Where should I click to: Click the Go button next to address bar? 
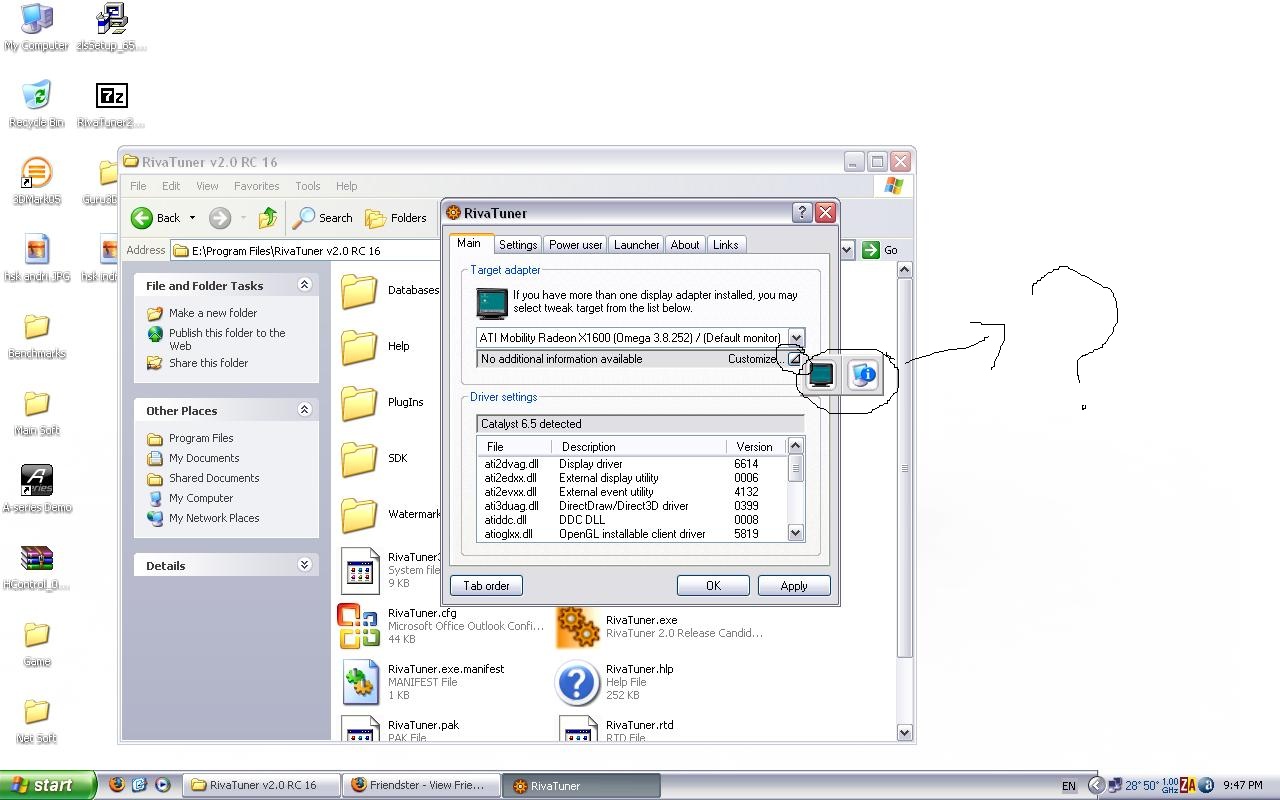click(x=881, y=250)
